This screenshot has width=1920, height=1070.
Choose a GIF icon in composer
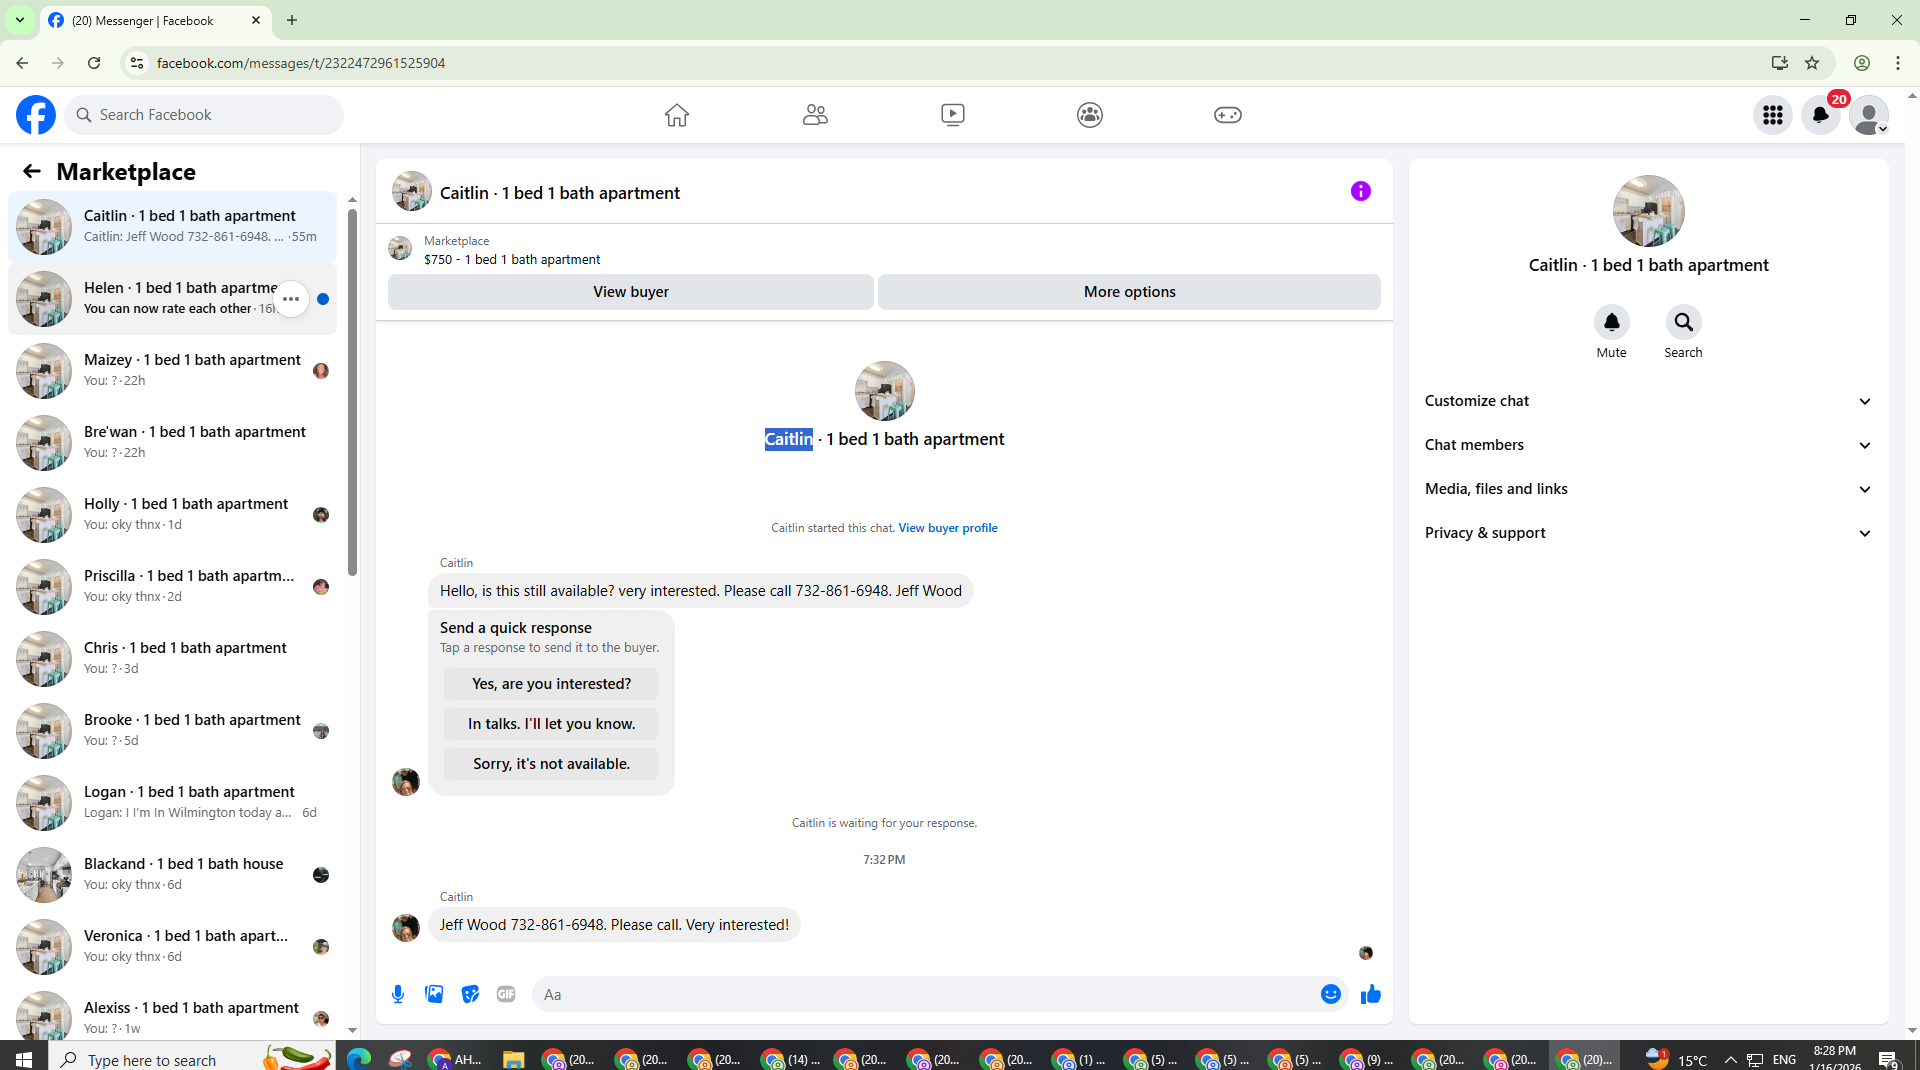[506, 994]
